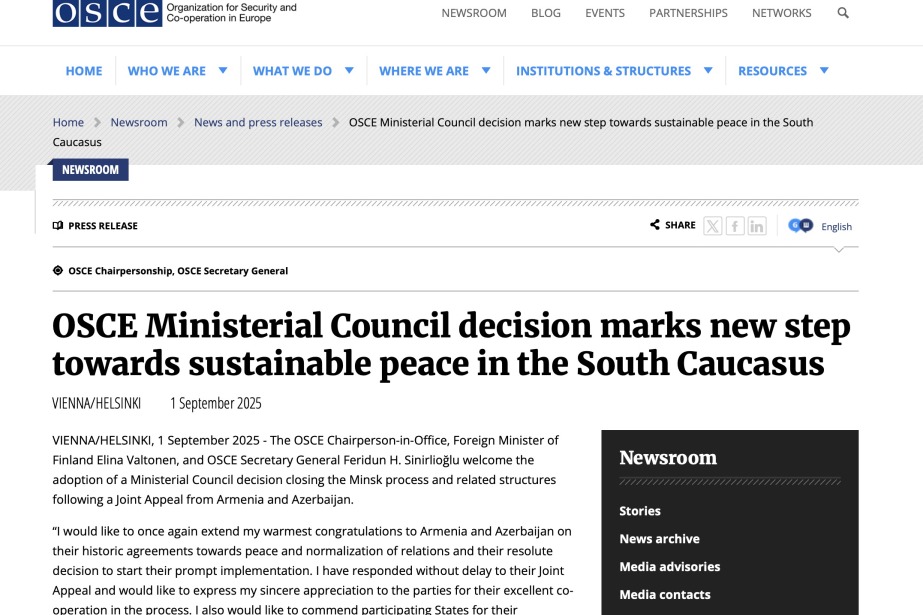Click the article headline text
The width and height of the screenshot is (923, 615).
point(451,344)
